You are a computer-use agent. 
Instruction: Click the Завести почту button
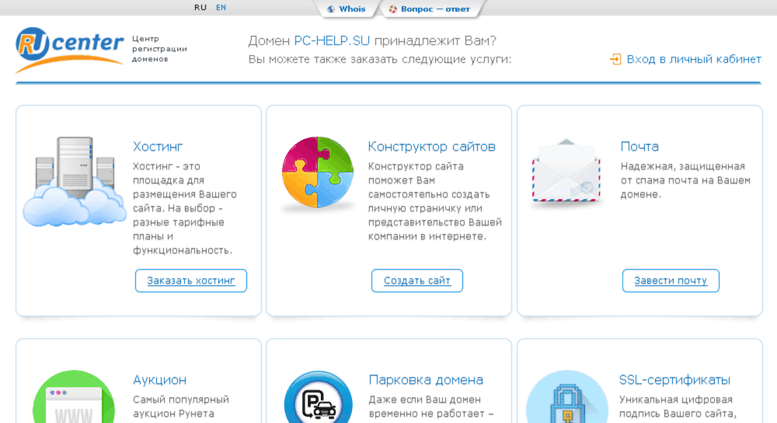(x=670, y=281)
